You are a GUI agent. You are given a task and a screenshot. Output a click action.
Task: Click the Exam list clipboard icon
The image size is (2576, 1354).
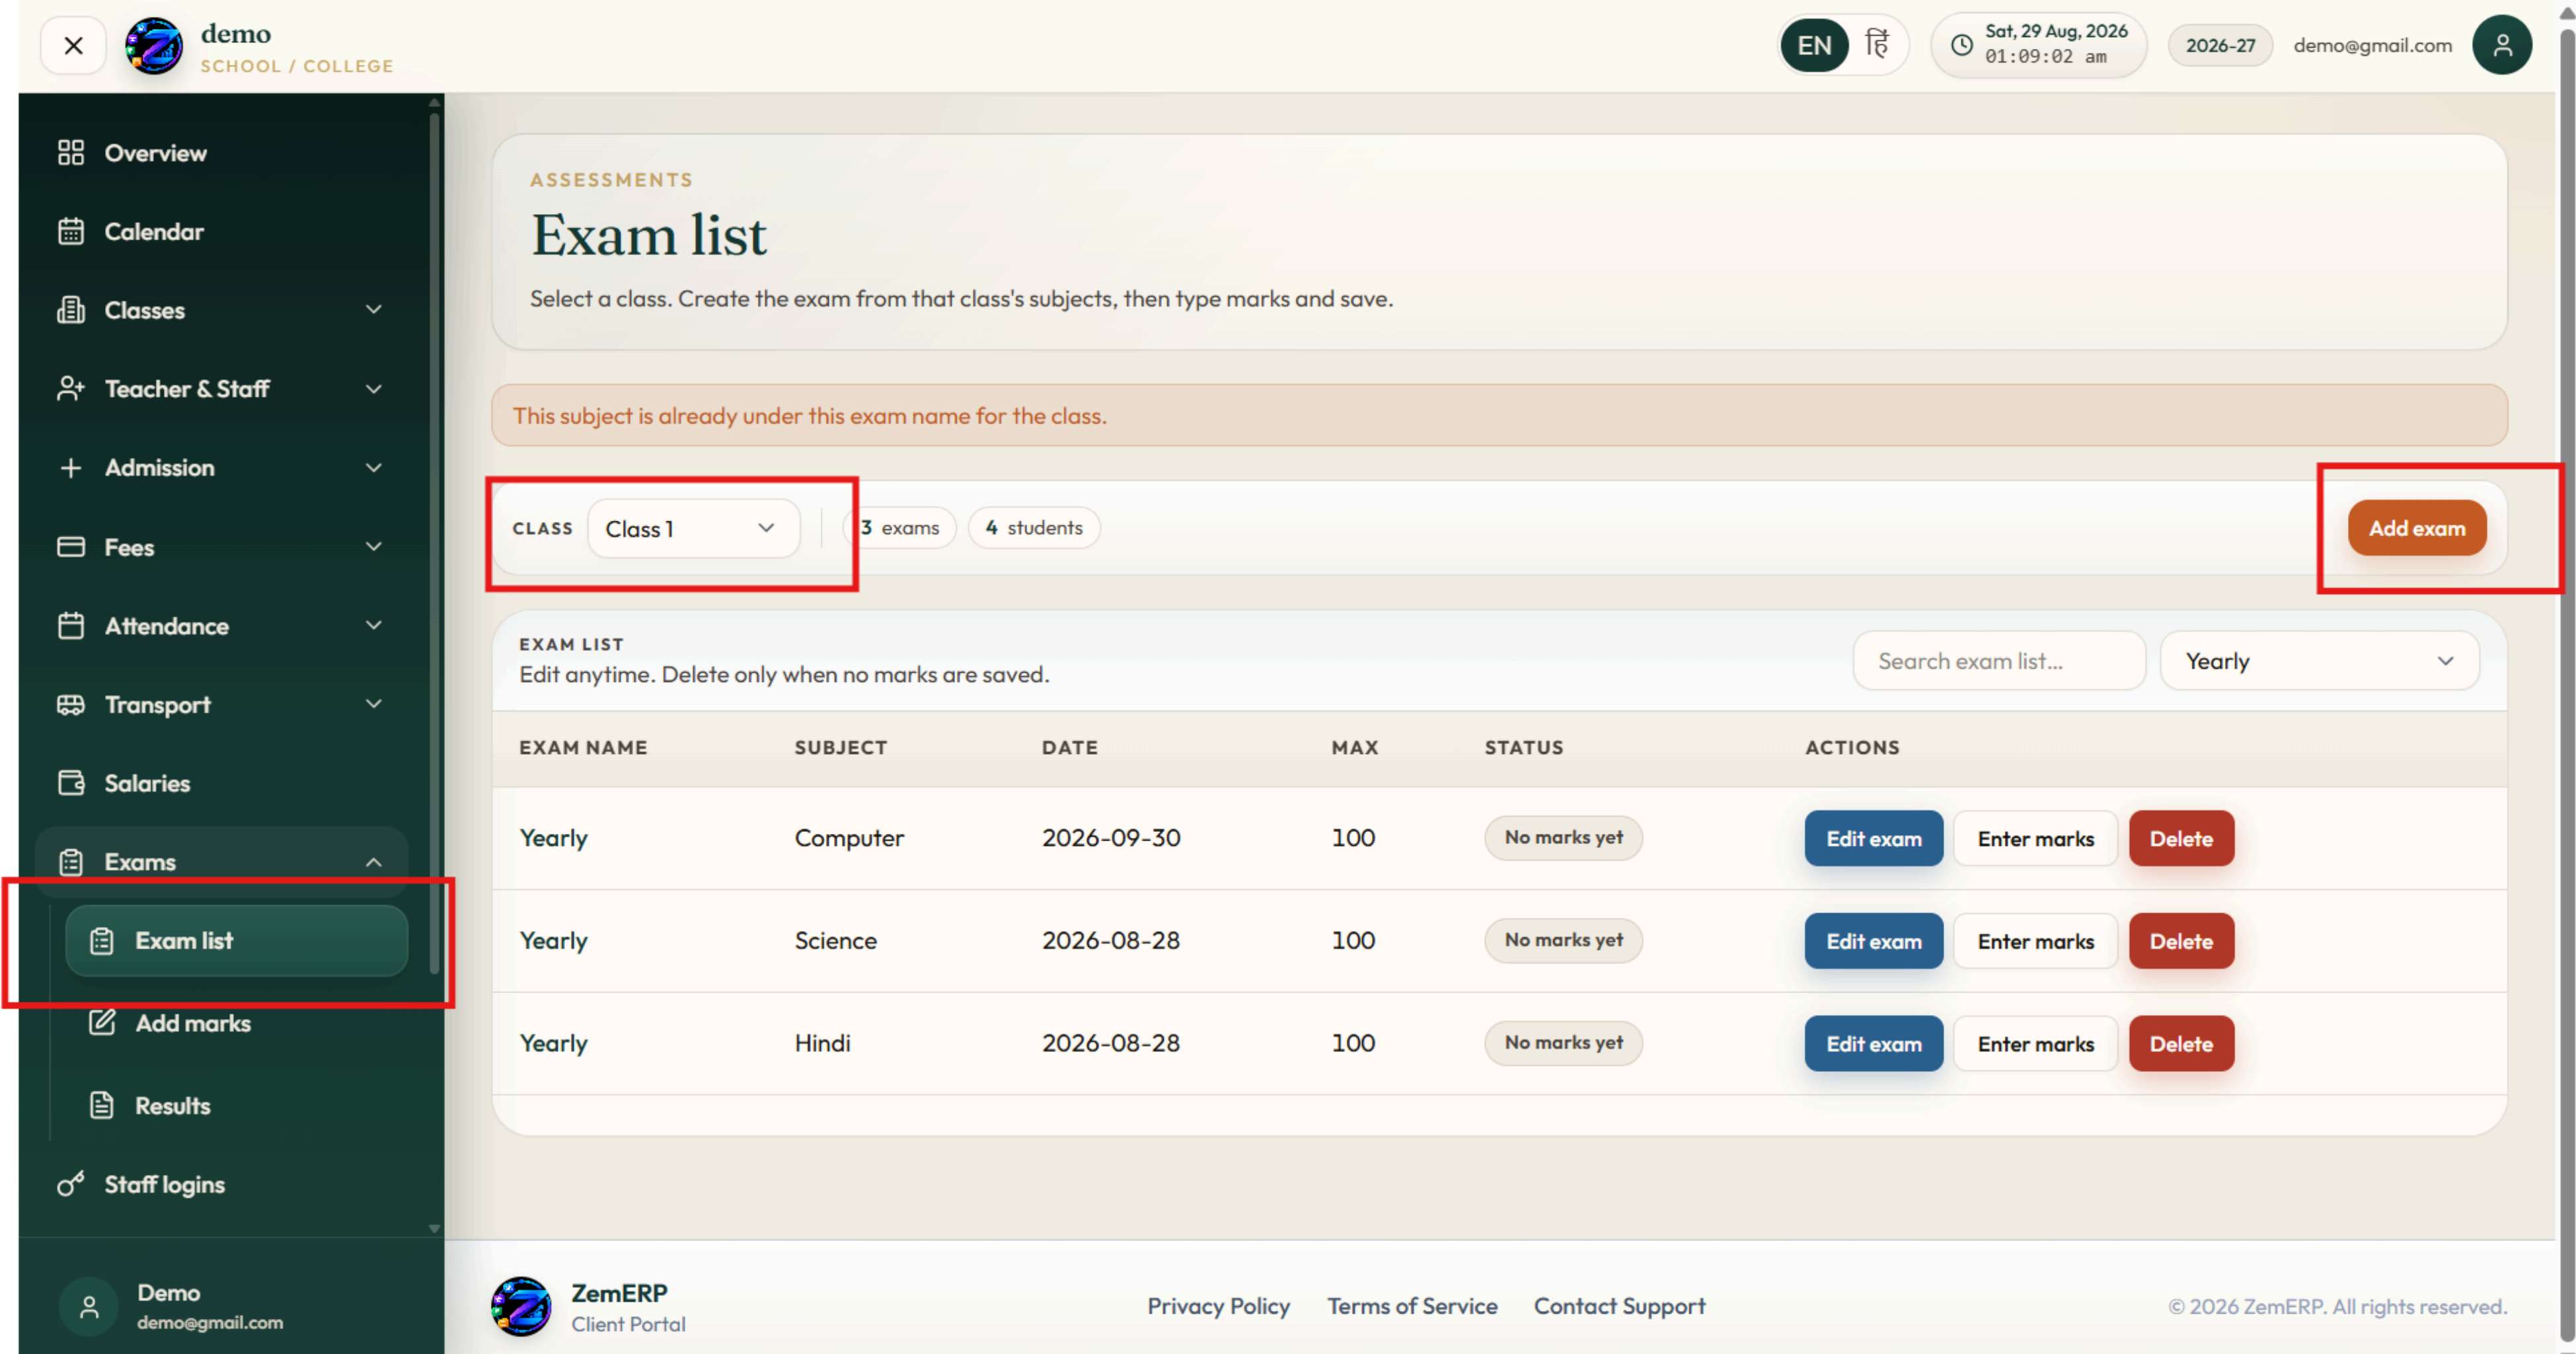coord(102,940)
